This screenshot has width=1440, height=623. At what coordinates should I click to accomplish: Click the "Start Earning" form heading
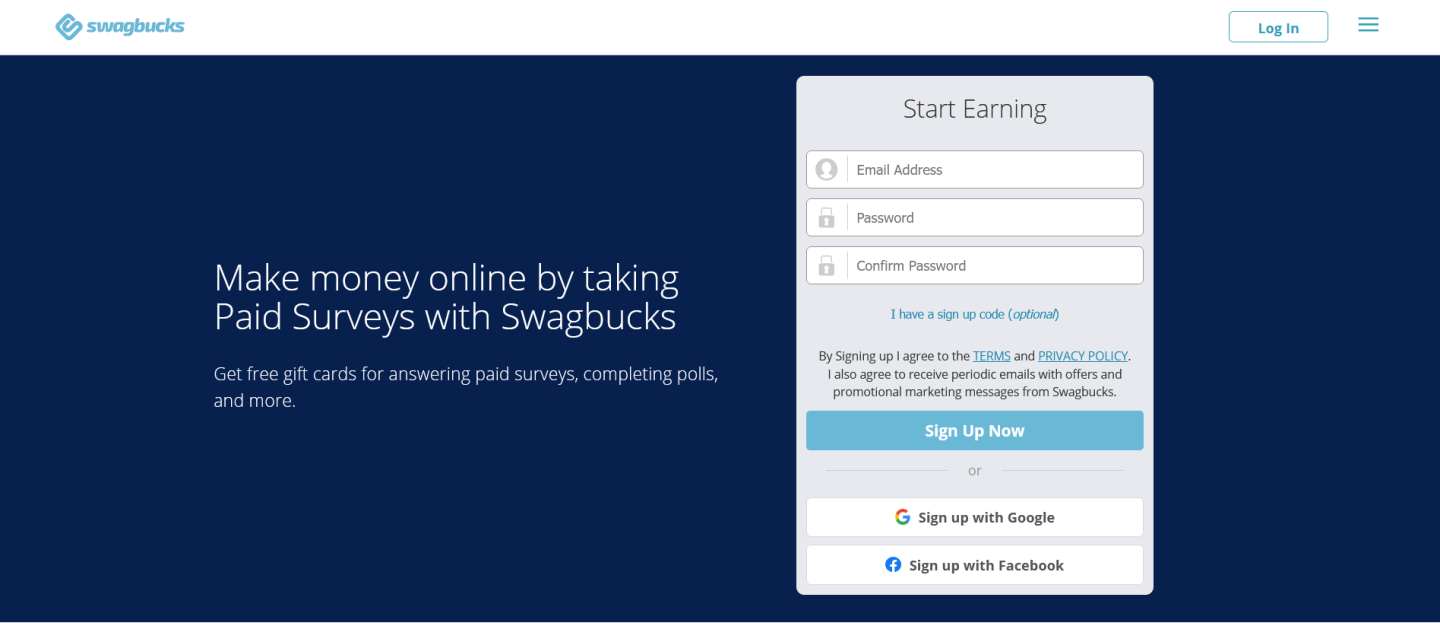coord(974,109)
